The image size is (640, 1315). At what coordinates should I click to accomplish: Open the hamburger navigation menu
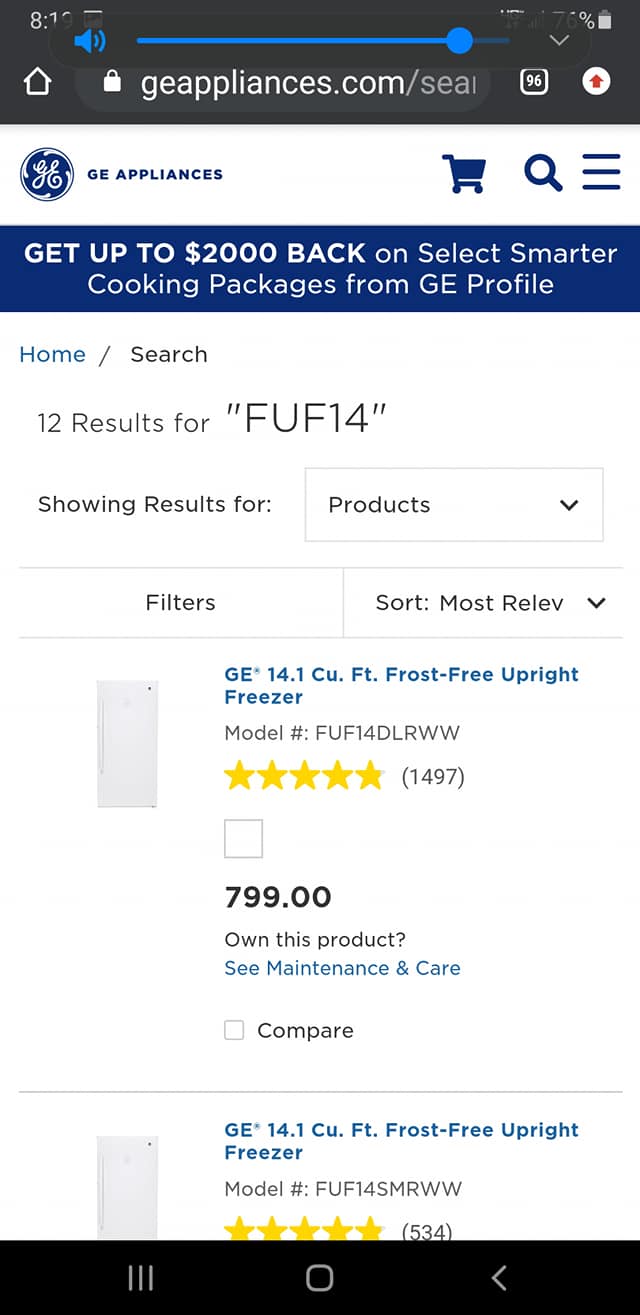(x=601, y=174)
